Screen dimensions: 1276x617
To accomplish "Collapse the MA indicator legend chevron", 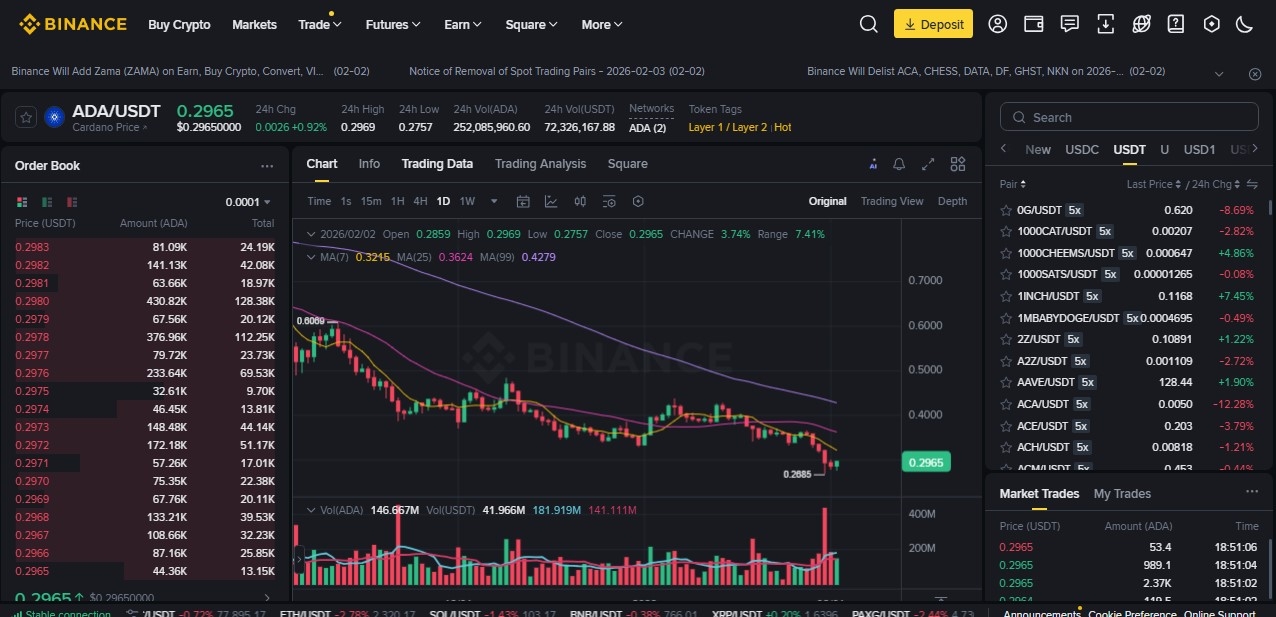I will click(310, 257).
